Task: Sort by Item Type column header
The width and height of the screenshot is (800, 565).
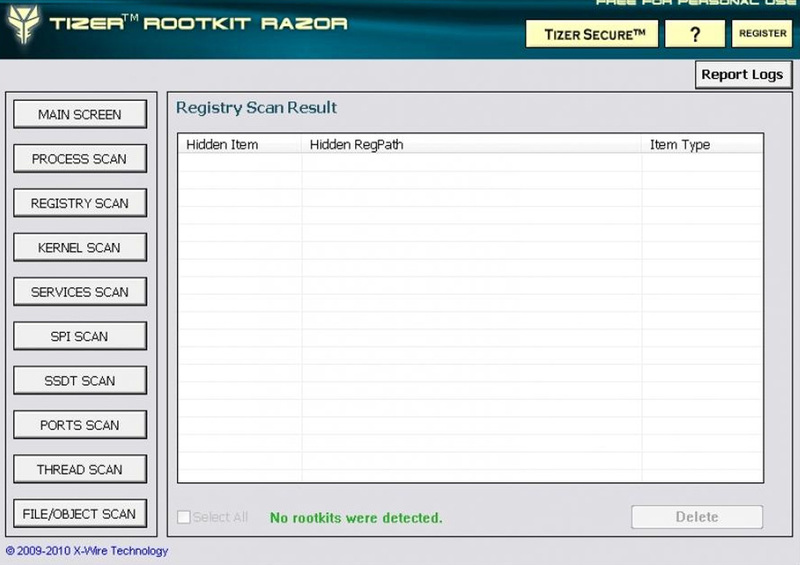Action: click(x=702, y=144)
